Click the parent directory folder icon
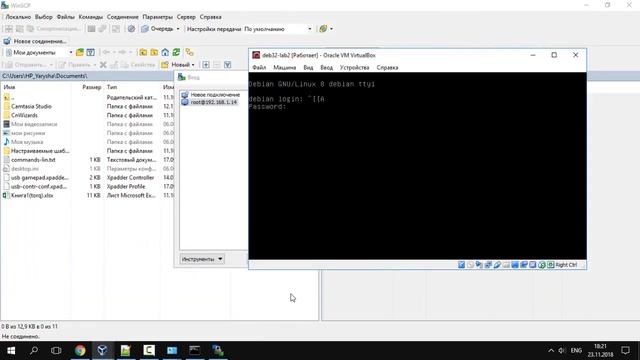Image resolution: width=640 pixels, height=360 pixels. [x=143, y=52]
